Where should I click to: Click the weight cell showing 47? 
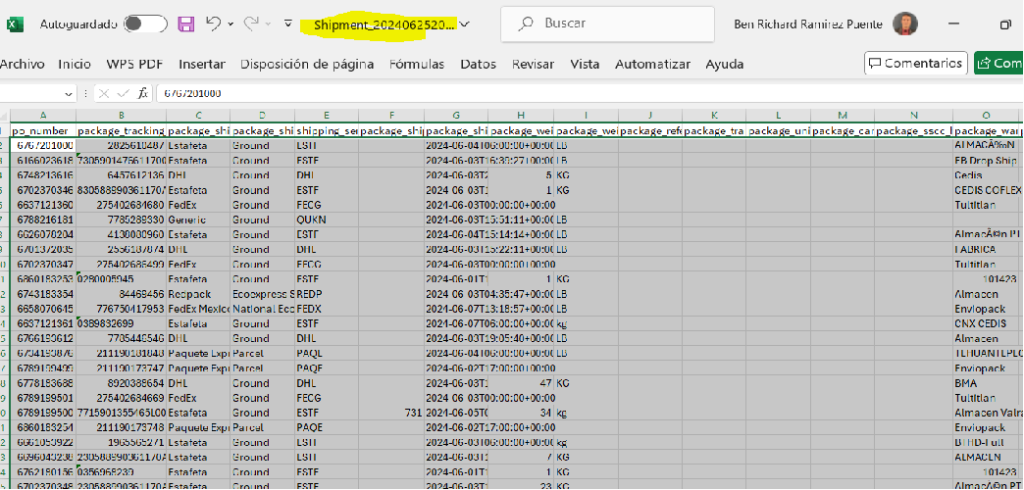click(521, 384)
